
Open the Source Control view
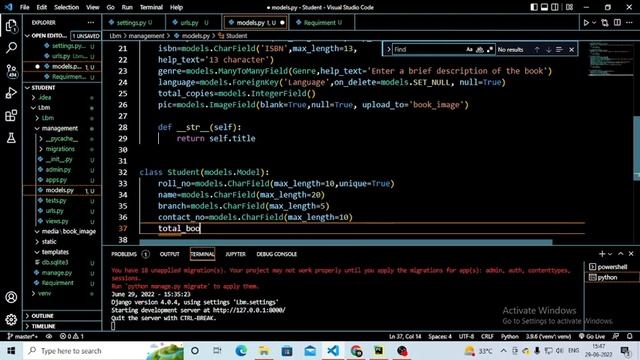[x=11, y=71]
